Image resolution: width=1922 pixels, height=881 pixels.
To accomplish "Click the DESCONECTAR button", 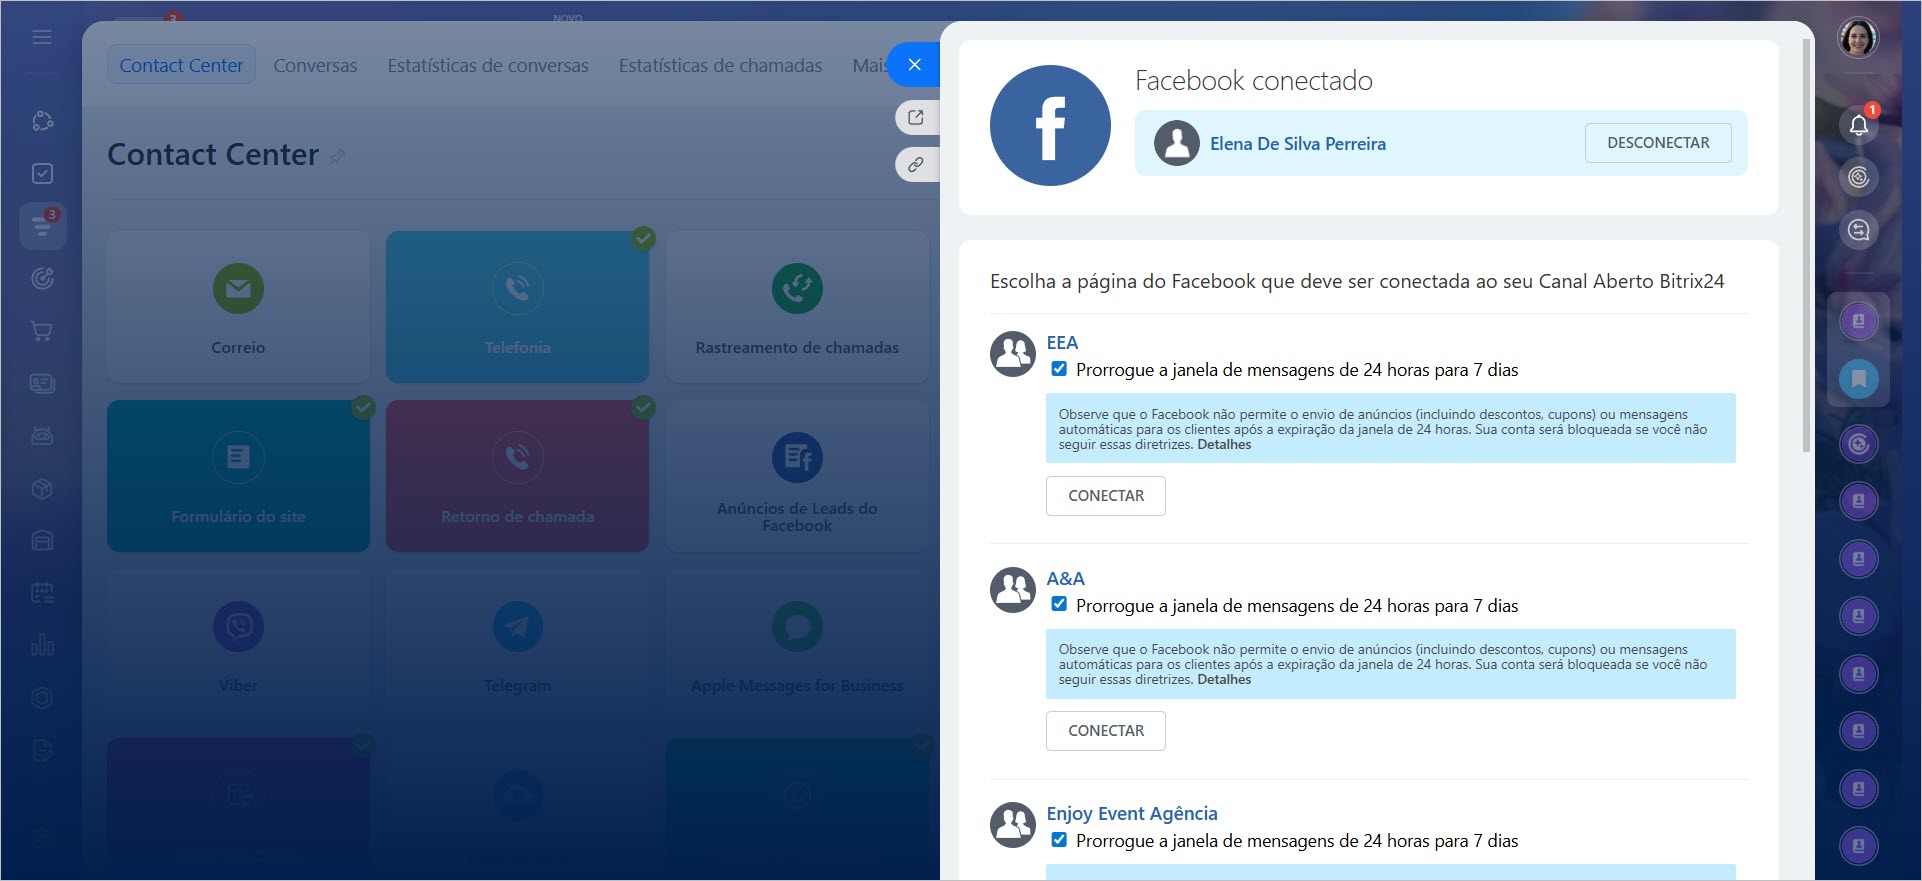I will [1658, 143].
